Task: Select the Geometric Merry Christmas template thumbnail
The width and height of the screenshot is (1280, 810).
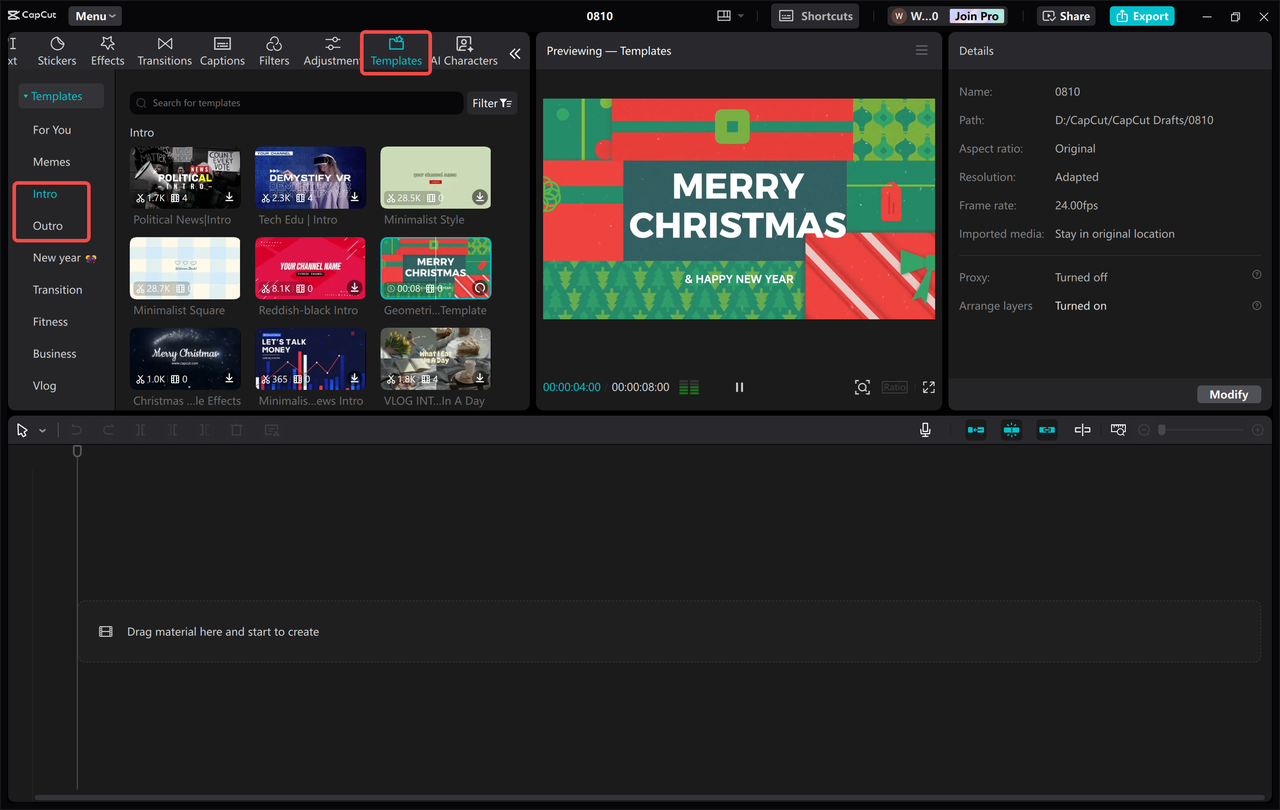Action: (x=435, y=267)
